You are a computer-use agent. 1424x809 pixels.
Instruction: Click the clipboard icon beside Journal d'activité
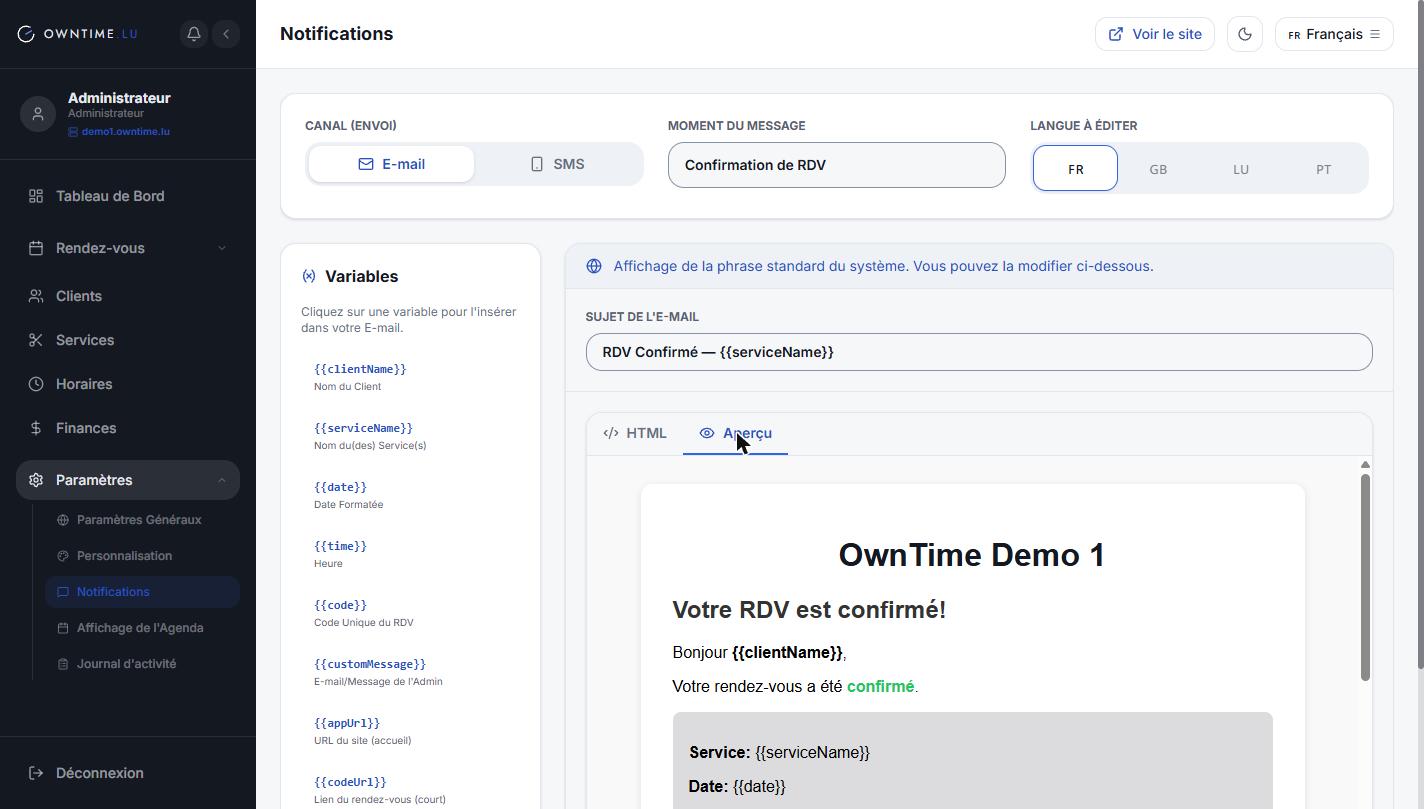[x=63, y=664]
